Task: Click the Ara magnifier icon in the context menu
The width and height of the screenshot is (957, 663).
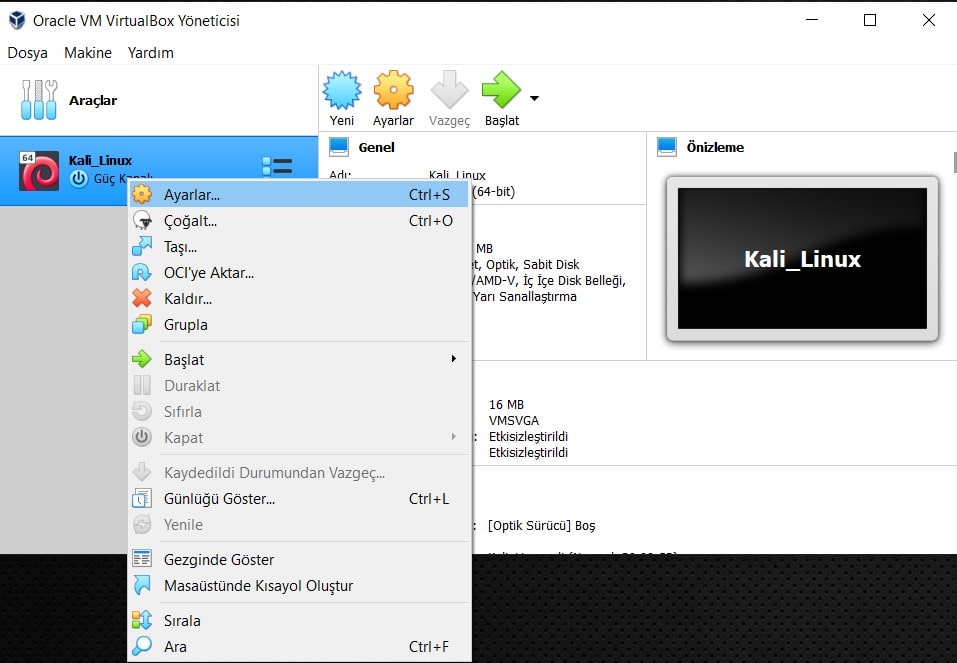Action: pyautogui.click(x=141, y=646)
